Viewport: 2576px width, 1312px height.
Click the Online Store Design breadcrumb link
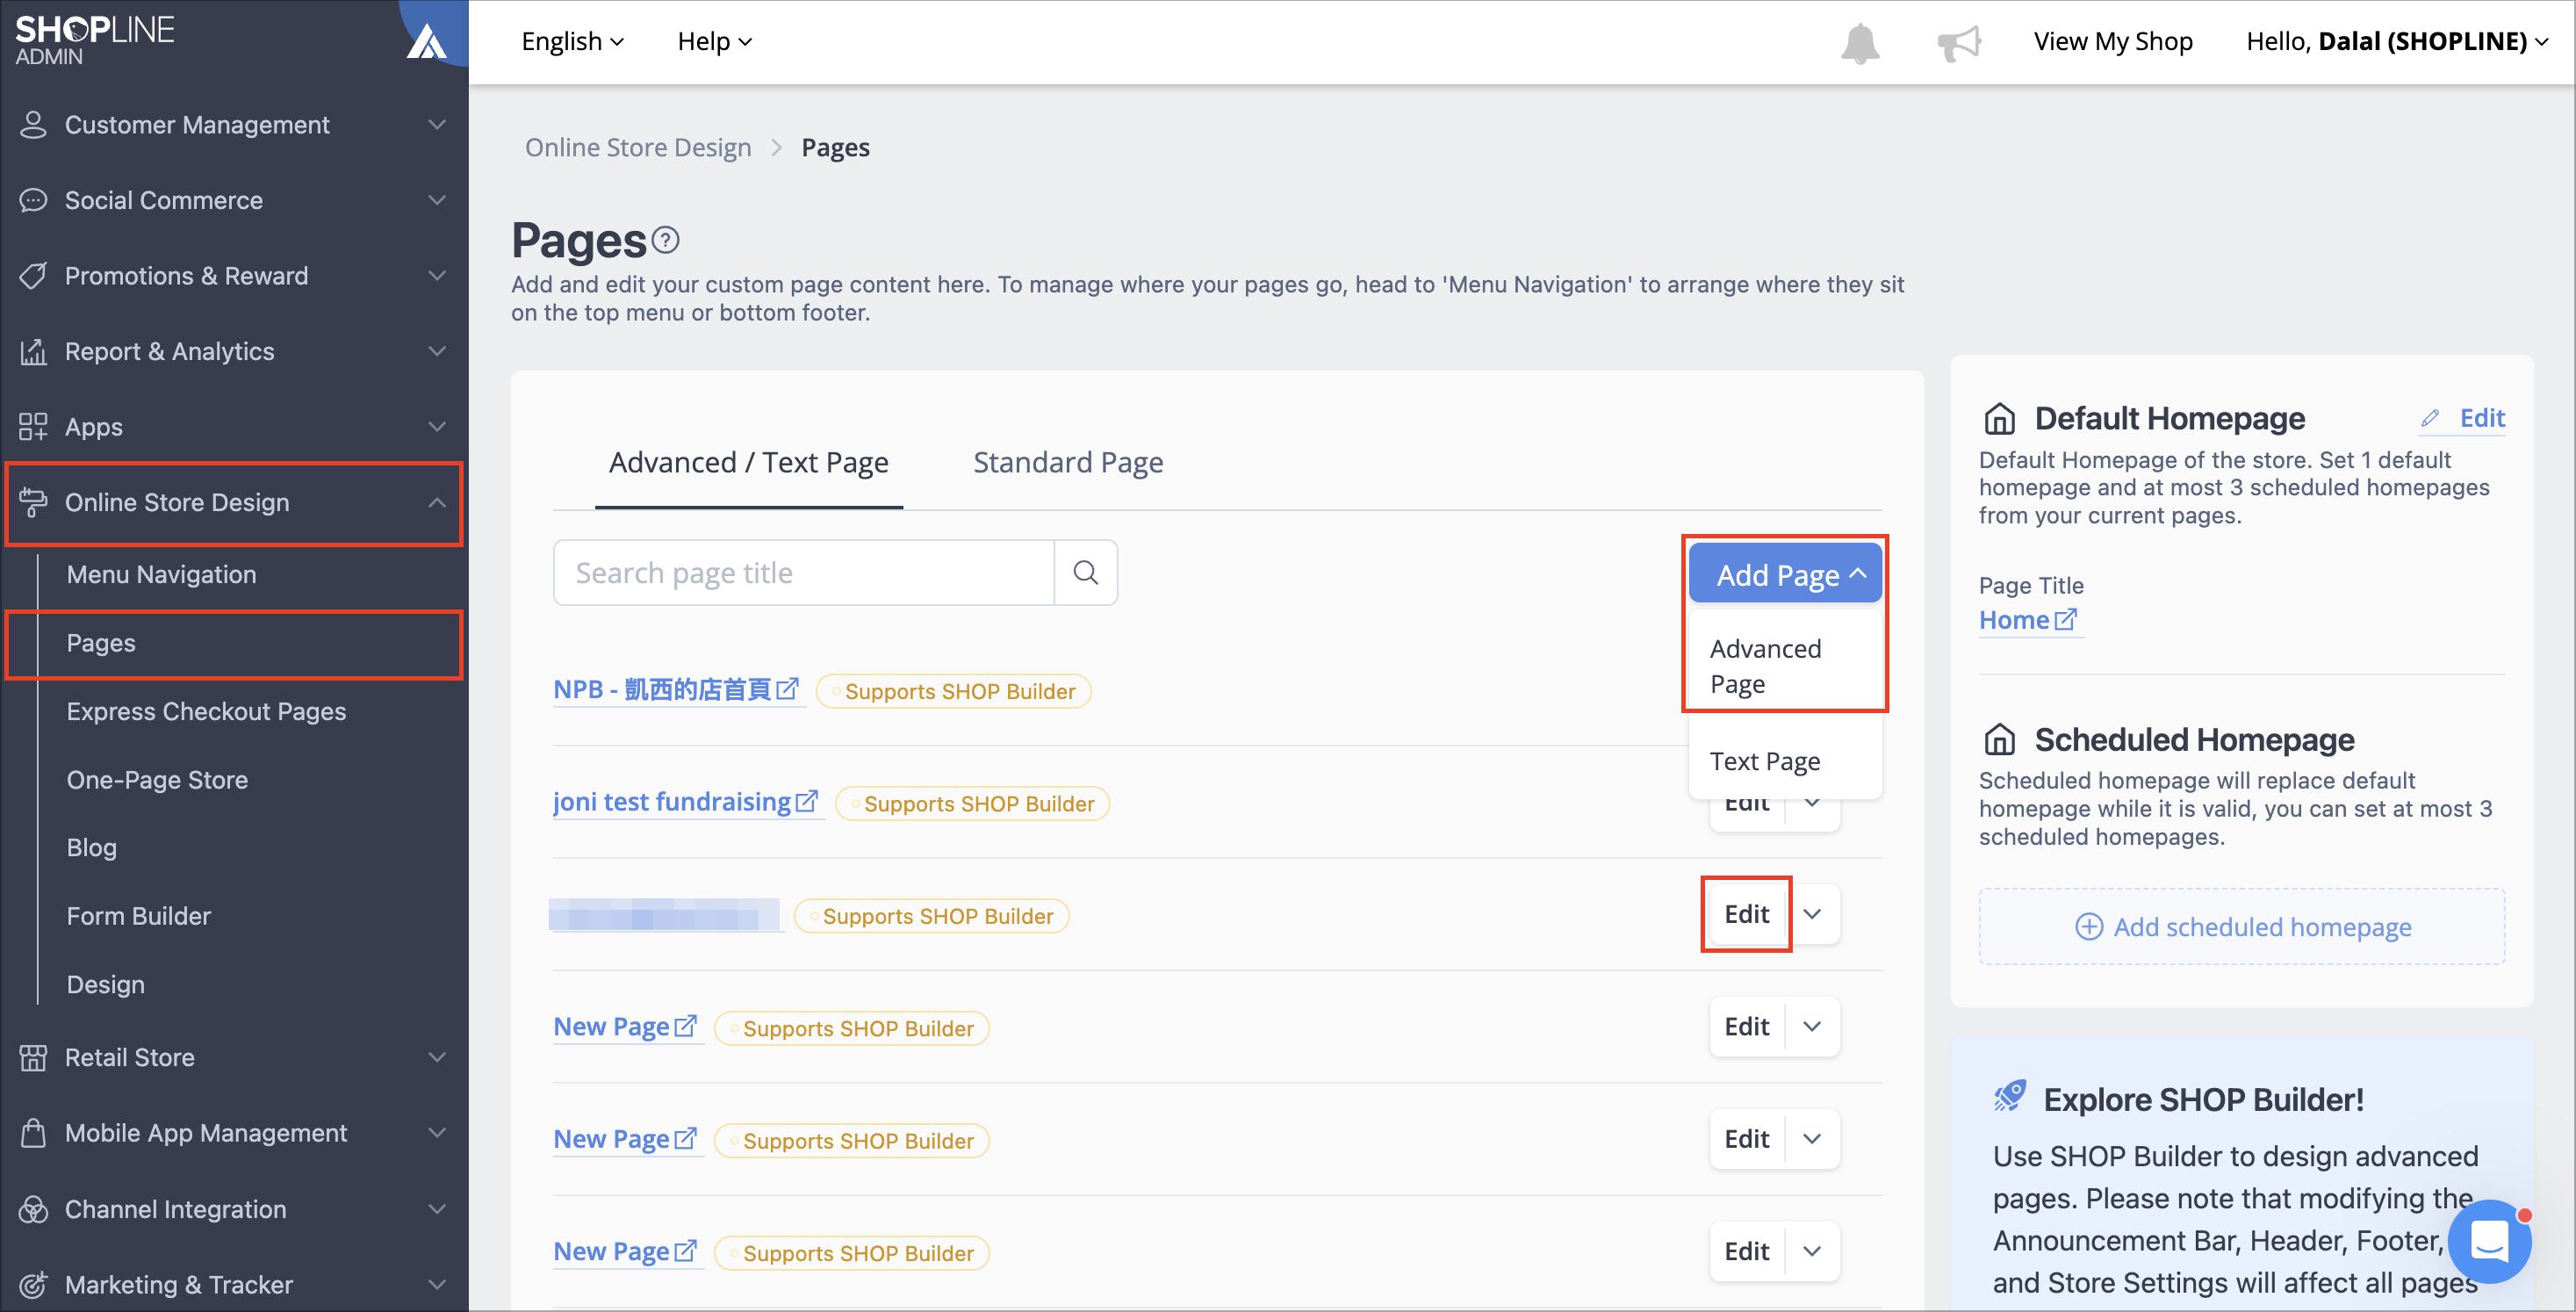pos(638,147)
